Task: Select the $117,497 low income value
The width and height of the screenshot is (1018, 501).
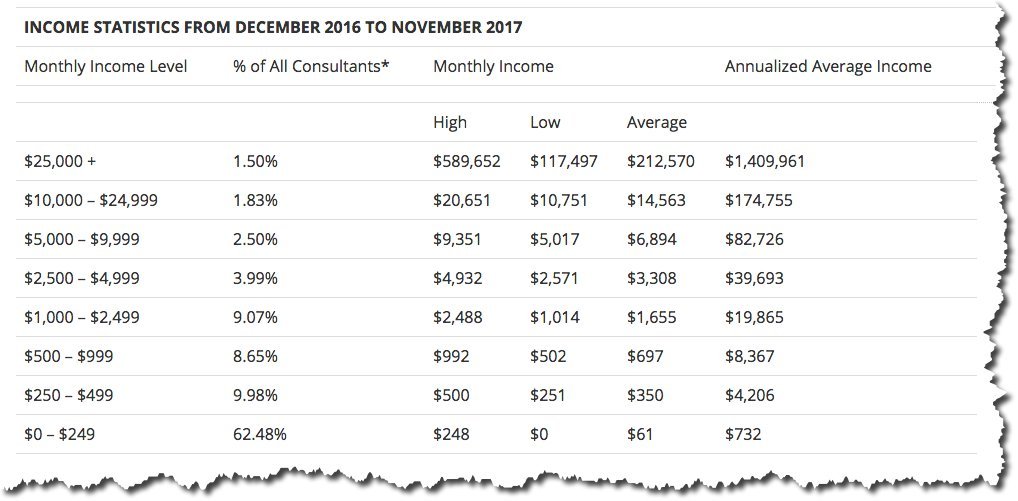Action: click(564, 162)
